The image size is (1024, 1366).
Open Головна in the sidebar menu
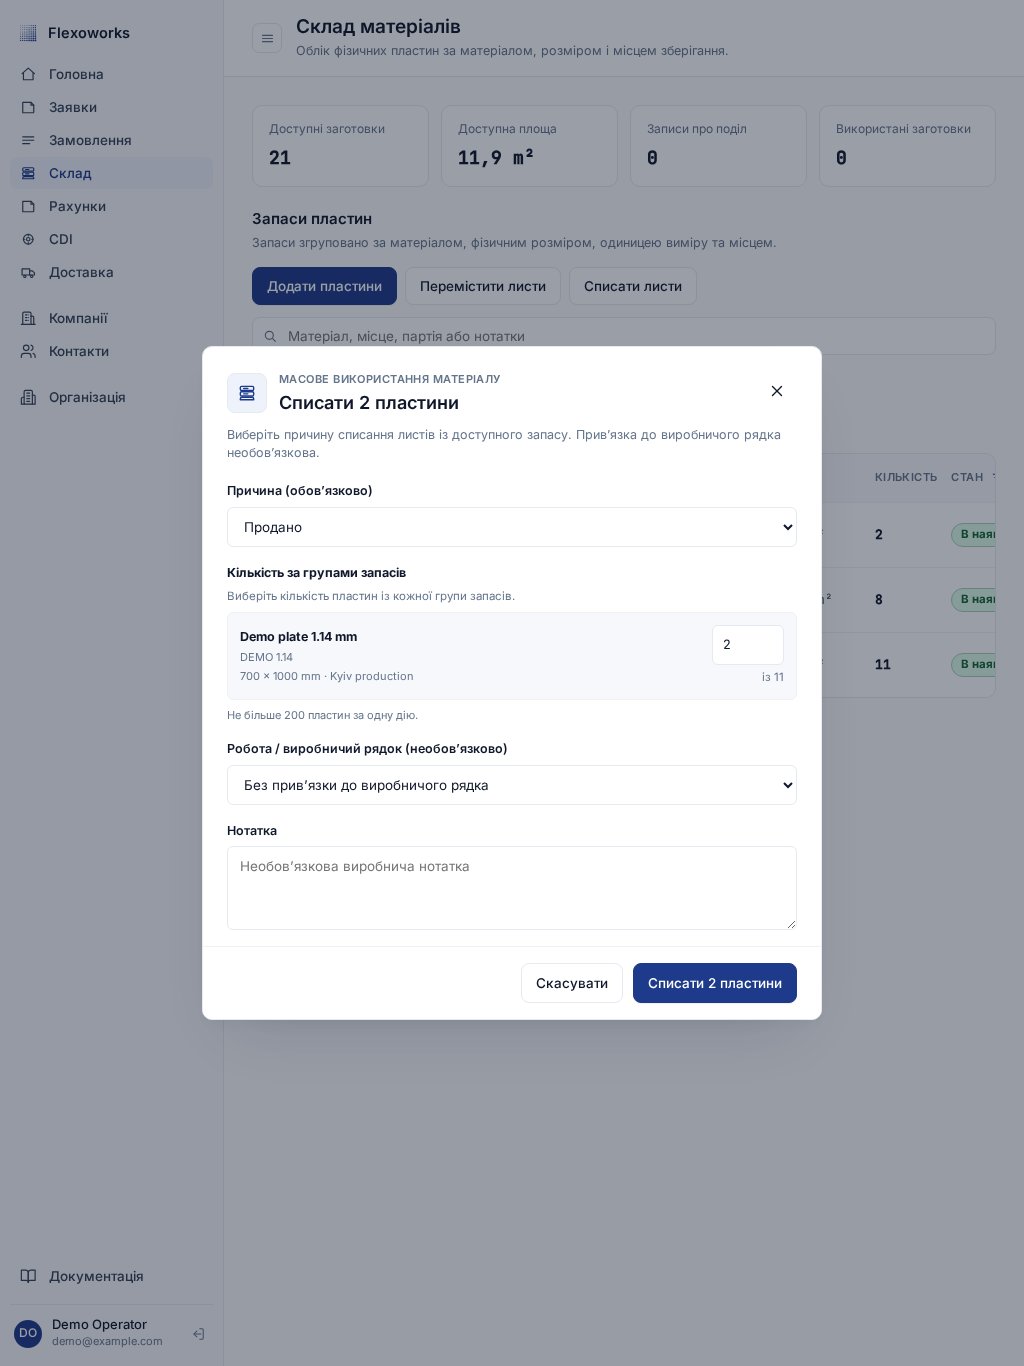[x=112, y=74]
